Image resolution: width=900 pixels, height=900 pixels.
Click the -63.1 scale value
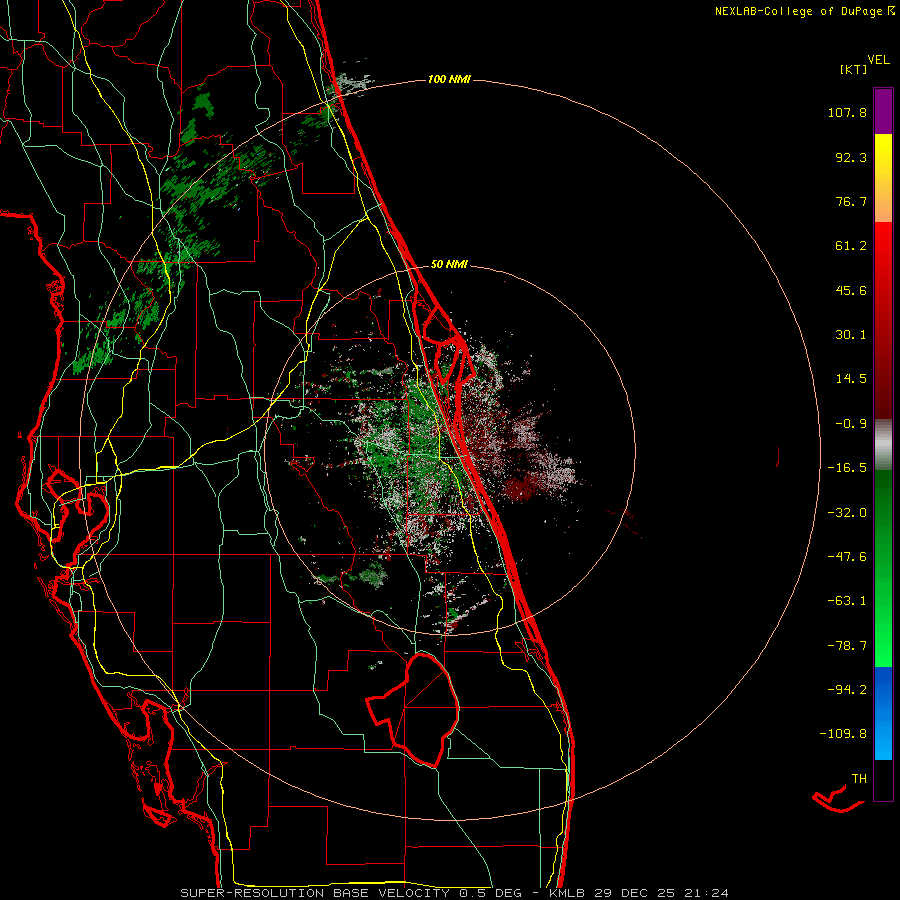pos(847,601)
